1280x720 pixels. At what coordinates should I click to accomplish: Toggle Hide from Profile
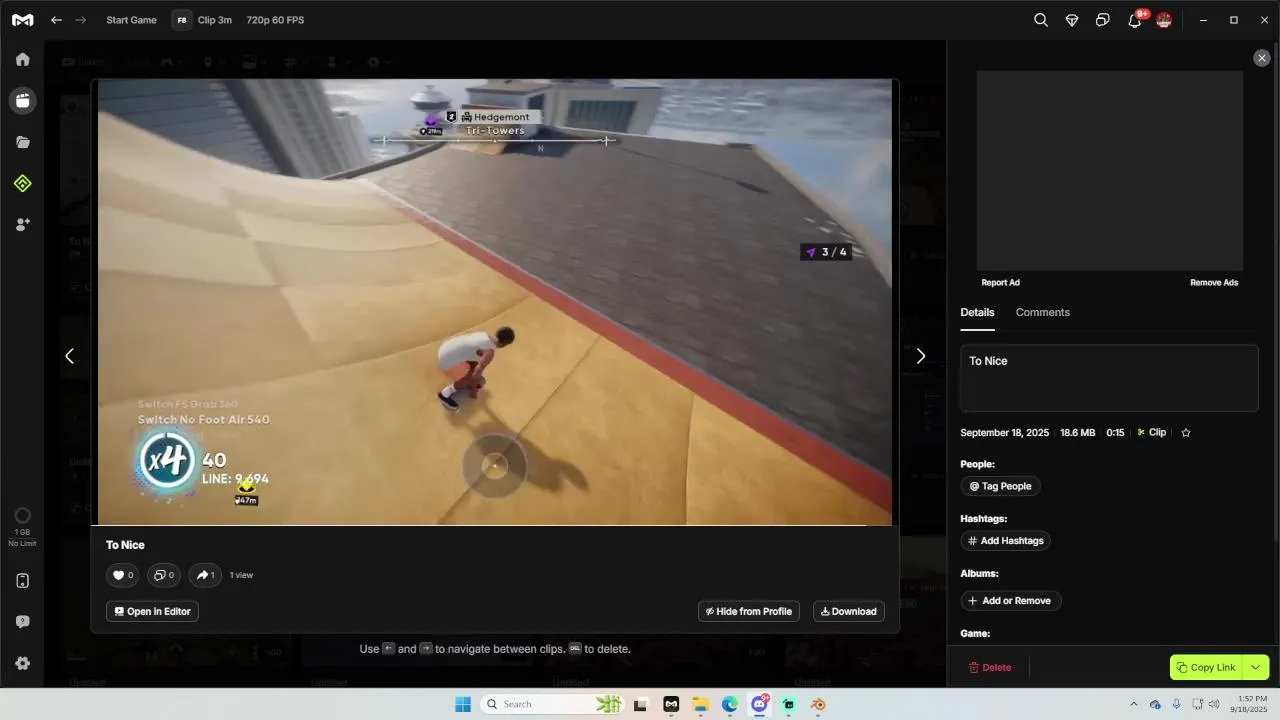coord(749,611)
